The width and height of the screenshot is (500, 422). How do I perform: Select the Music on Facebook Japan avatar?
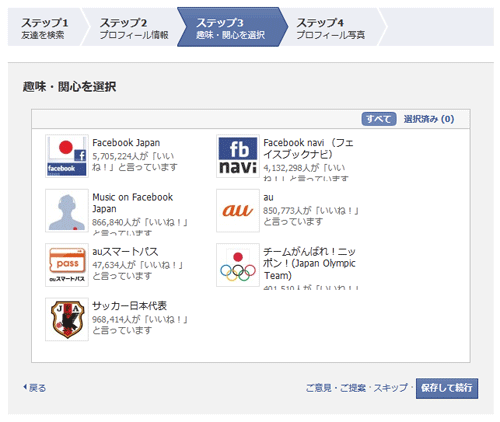(67, 210)
